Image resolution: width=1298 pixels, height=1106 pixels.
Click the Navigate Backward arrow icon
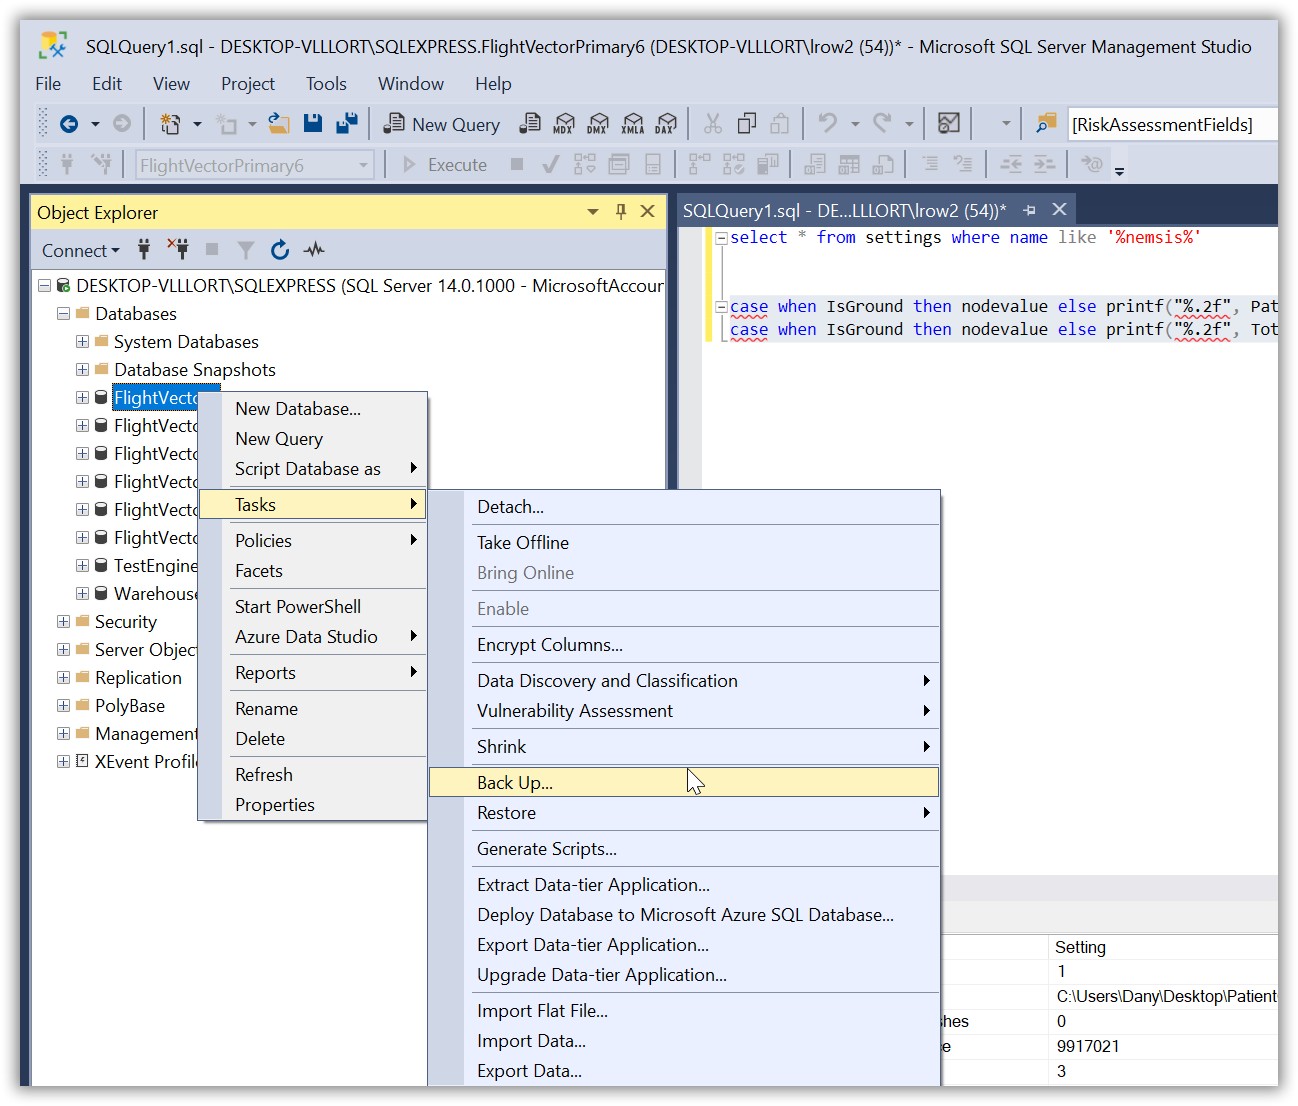tap(69, 124)
